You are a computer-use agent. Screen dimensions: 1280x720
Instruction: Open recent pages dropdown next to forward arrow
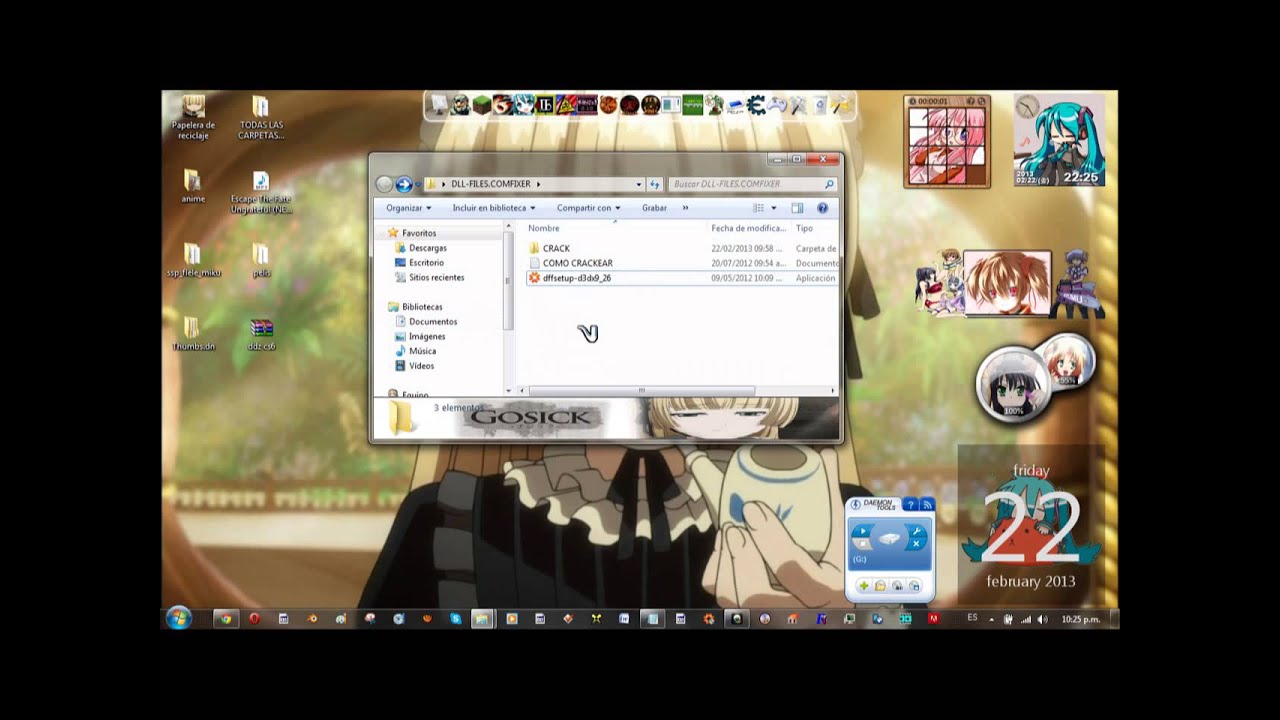click(x=418, y=184)
